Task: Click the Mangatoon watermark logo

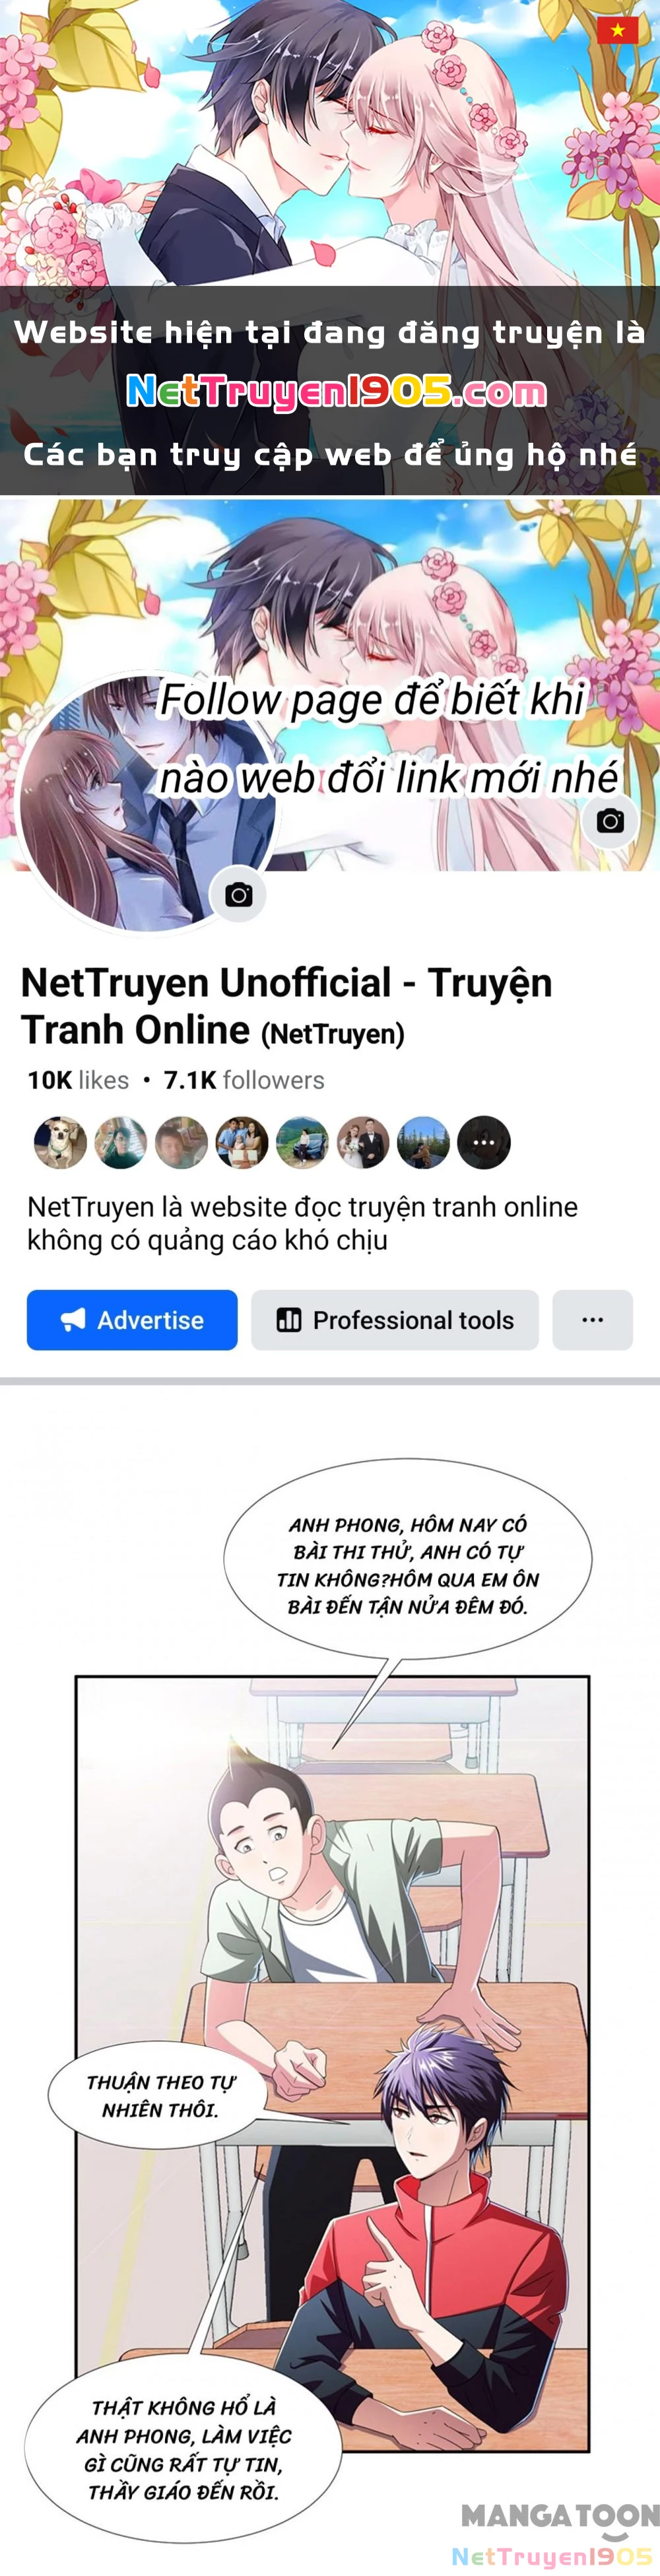Action: (x=560, y=2515)
